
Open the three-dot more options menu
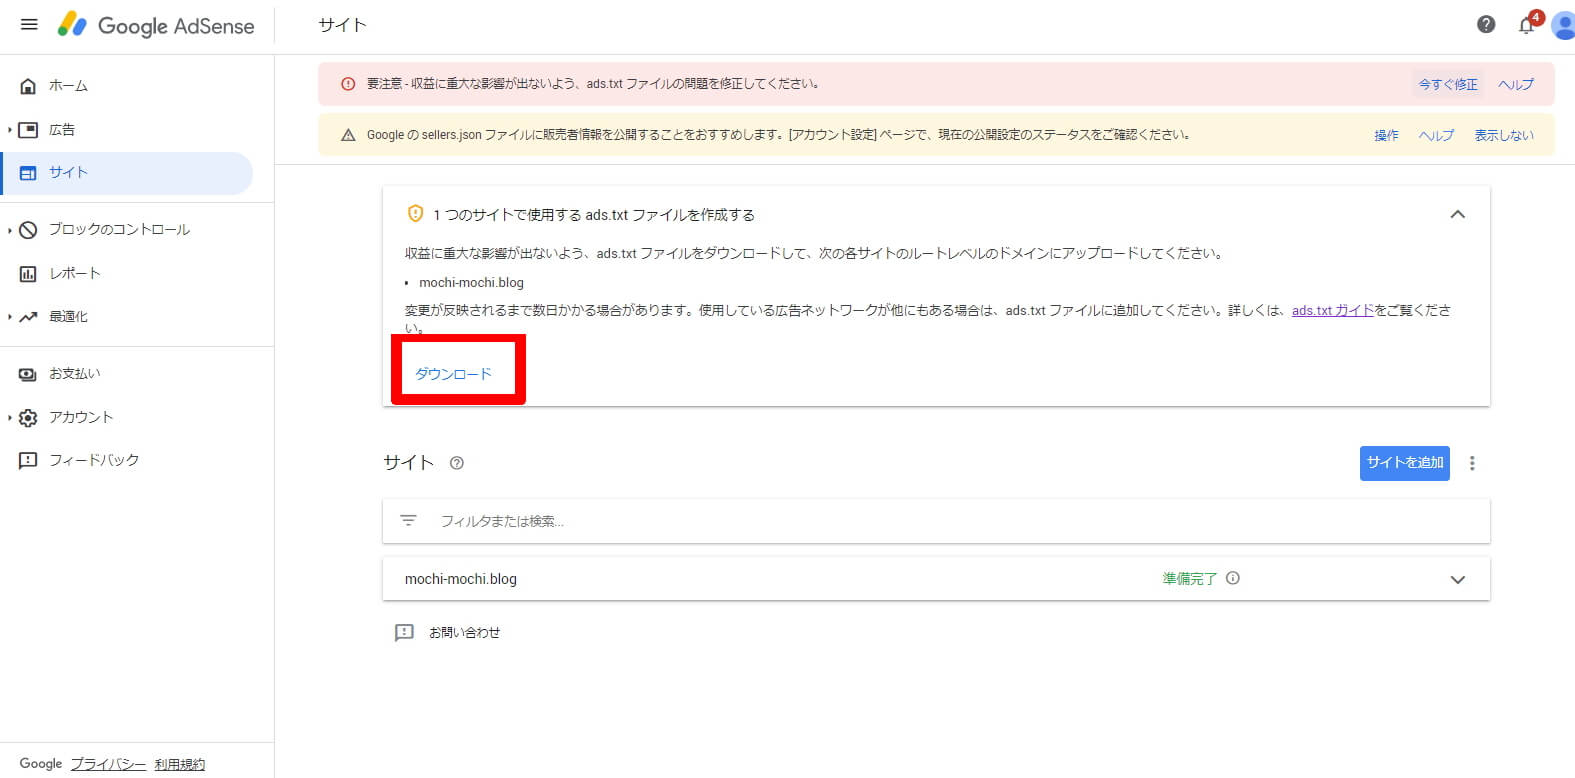(x=1472, y=463)
